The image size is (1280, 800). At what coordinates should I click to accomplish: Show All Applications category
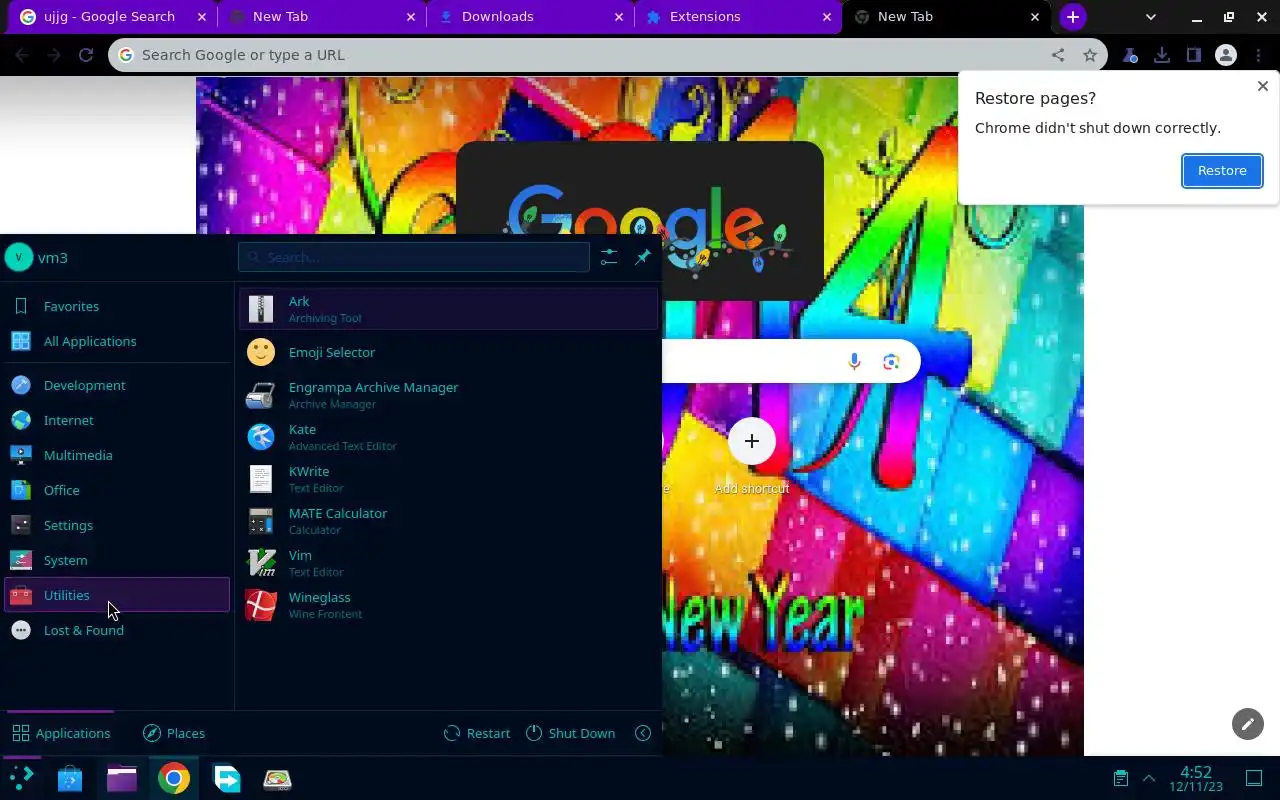117,341
